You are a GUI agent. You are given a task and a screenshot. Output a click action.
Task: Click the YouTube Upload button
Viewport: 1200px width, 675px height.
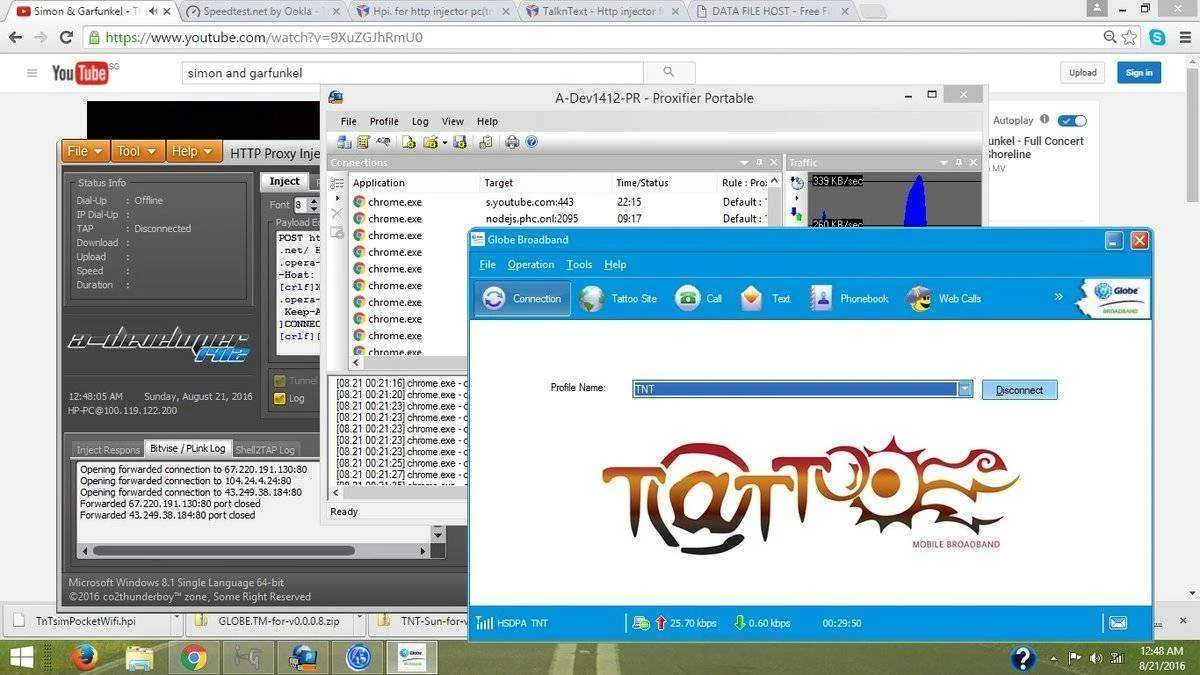1083,72
